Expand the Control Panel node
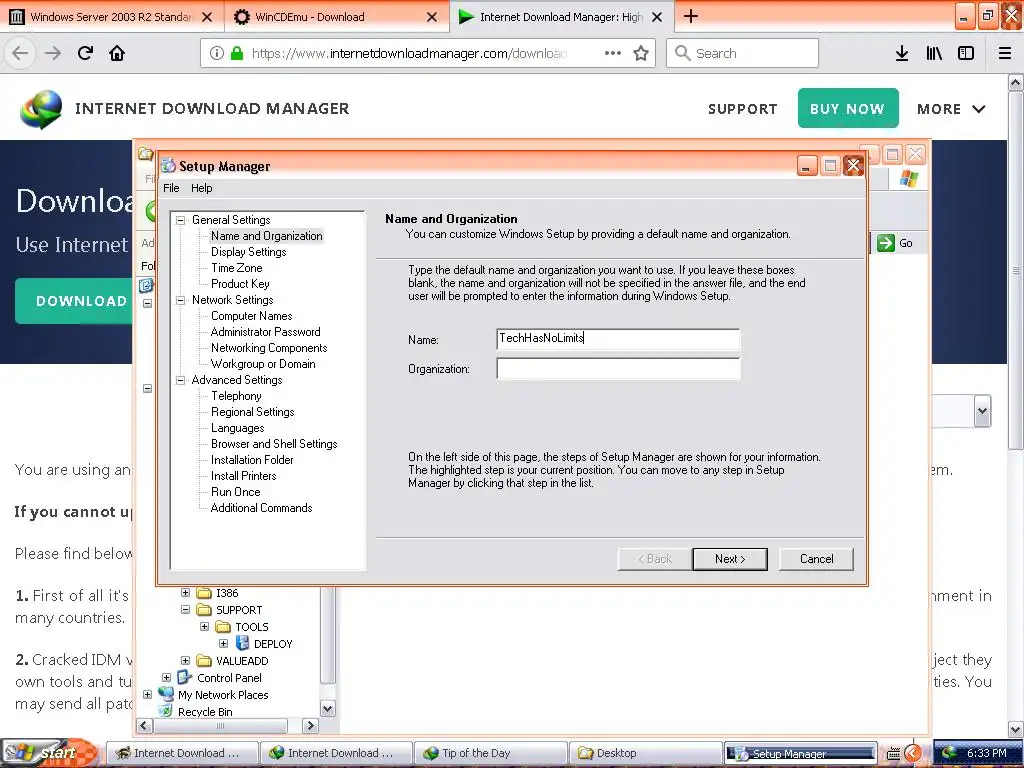The width and height of the screenshot is (1024, 768). click(167, 677)
